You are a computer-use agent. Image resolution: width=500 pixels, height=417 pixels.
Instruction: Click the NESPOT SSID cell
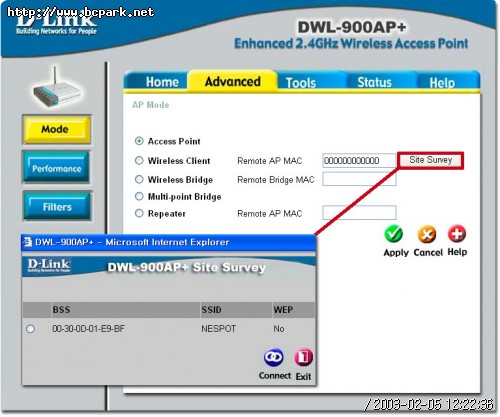pyautogui.click(x=218, y=329)
